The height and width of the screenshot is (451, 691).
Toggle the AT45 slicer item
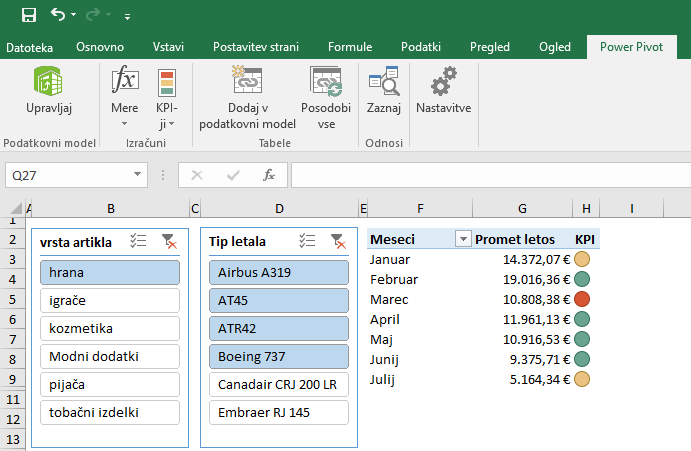pos(279,301)
